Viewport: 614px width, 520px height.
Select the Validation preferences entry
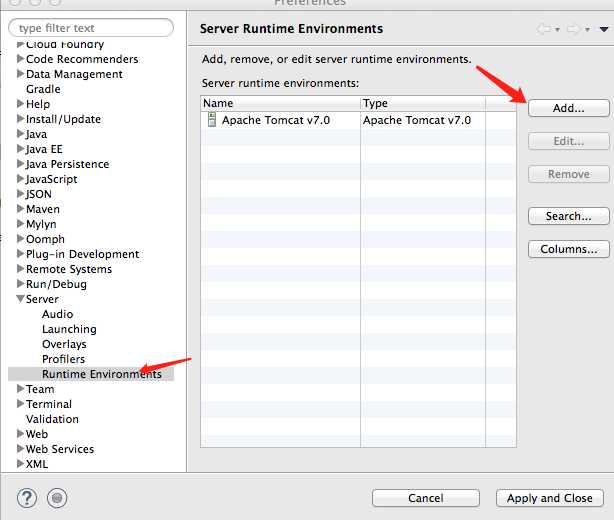(x=52, y=419)
